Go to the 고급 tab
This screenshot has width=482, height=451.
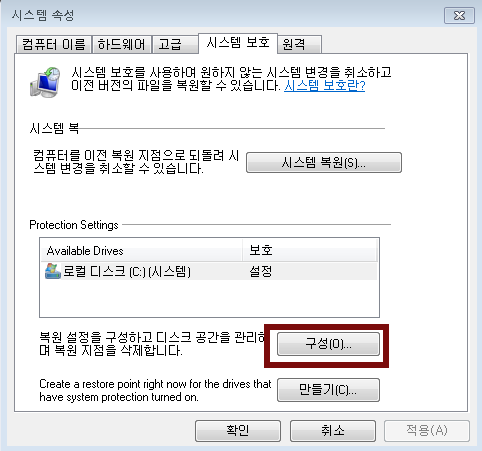(x=175, y=44)
